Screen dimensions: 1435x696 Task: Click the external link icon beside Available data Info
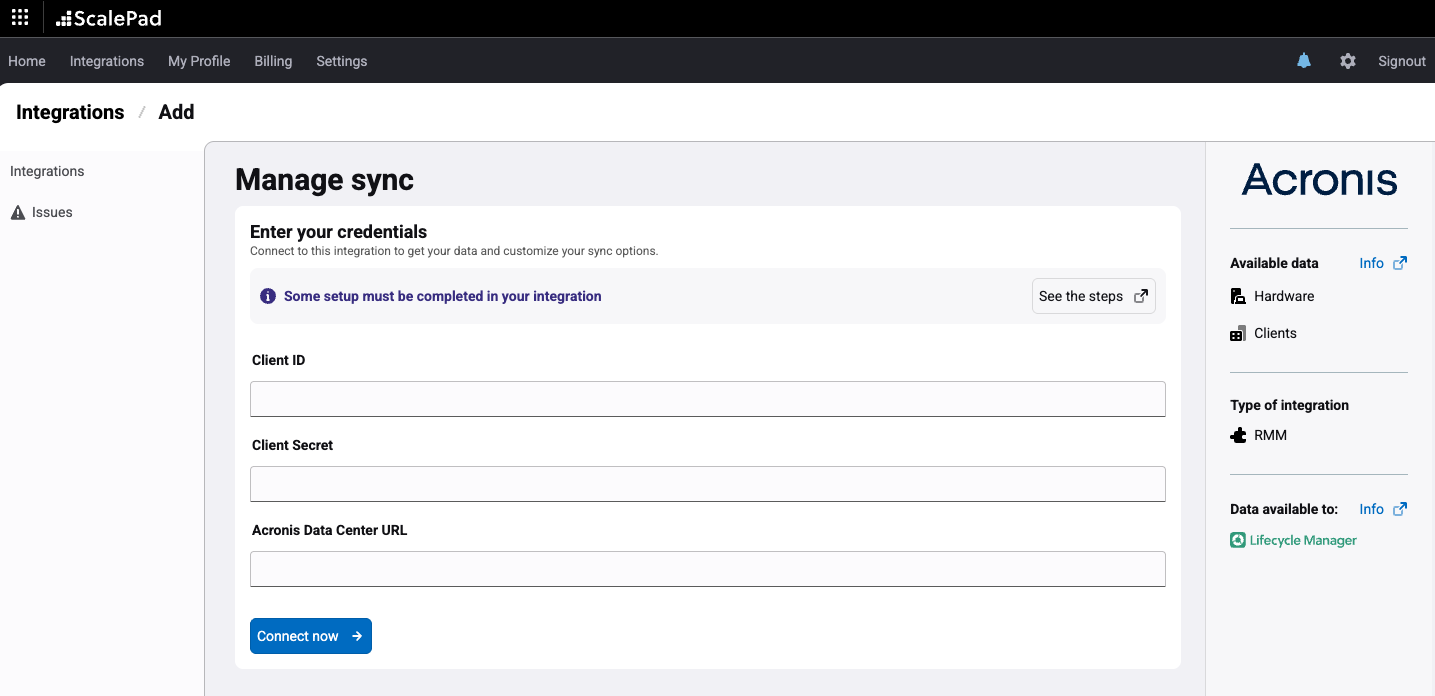1400,263
